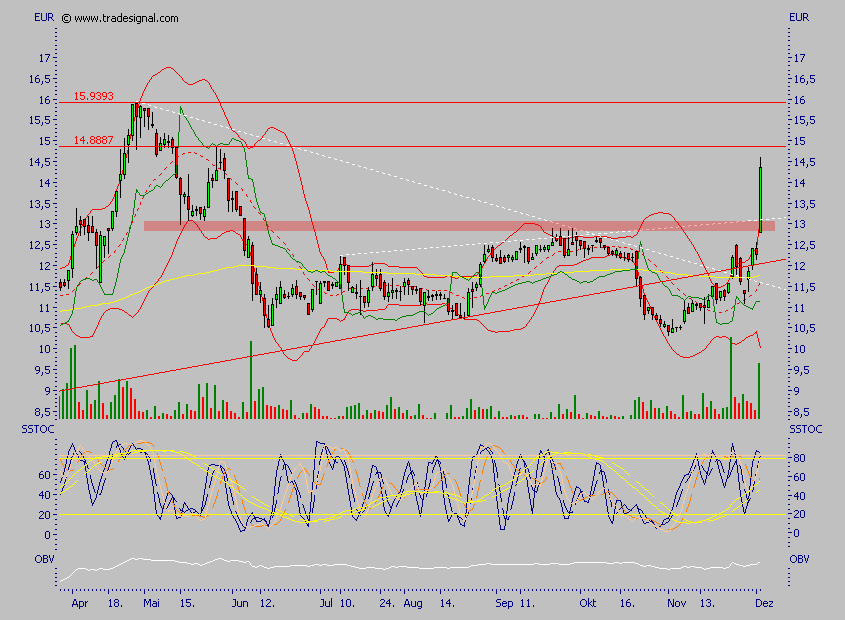Screen dimensions: 845x620
Task: Select the 15.9393 resistance level label
Action: [93, 97]
